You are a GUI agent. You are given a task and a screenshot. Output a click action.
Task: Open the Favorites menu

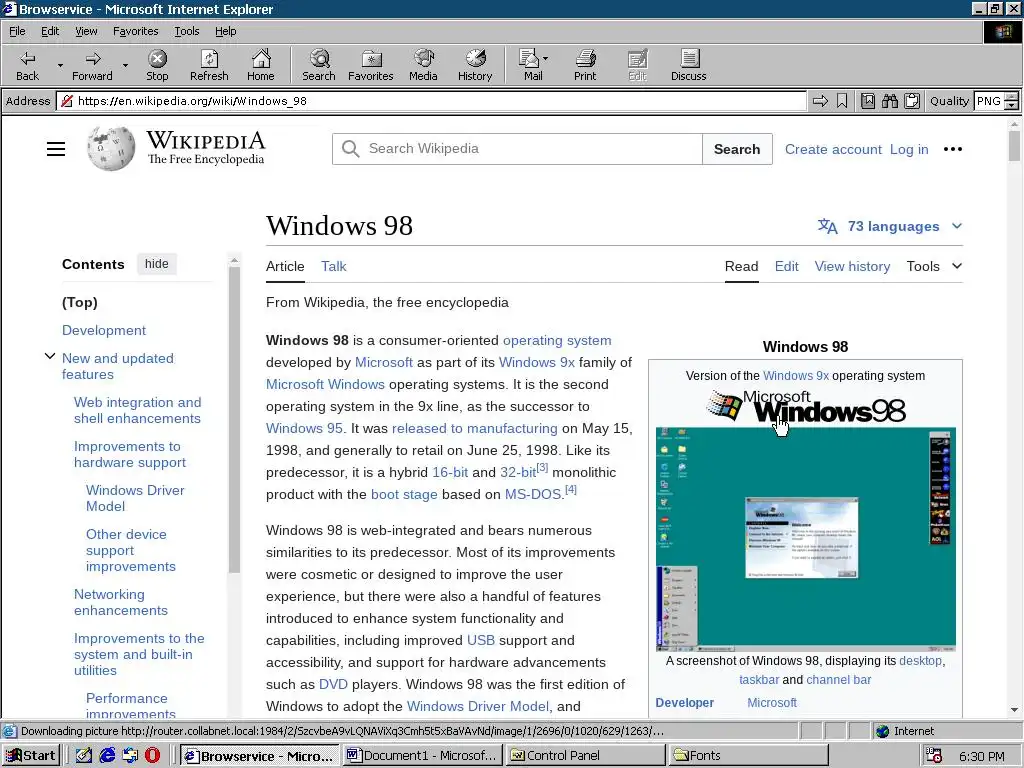coord(135,31)
